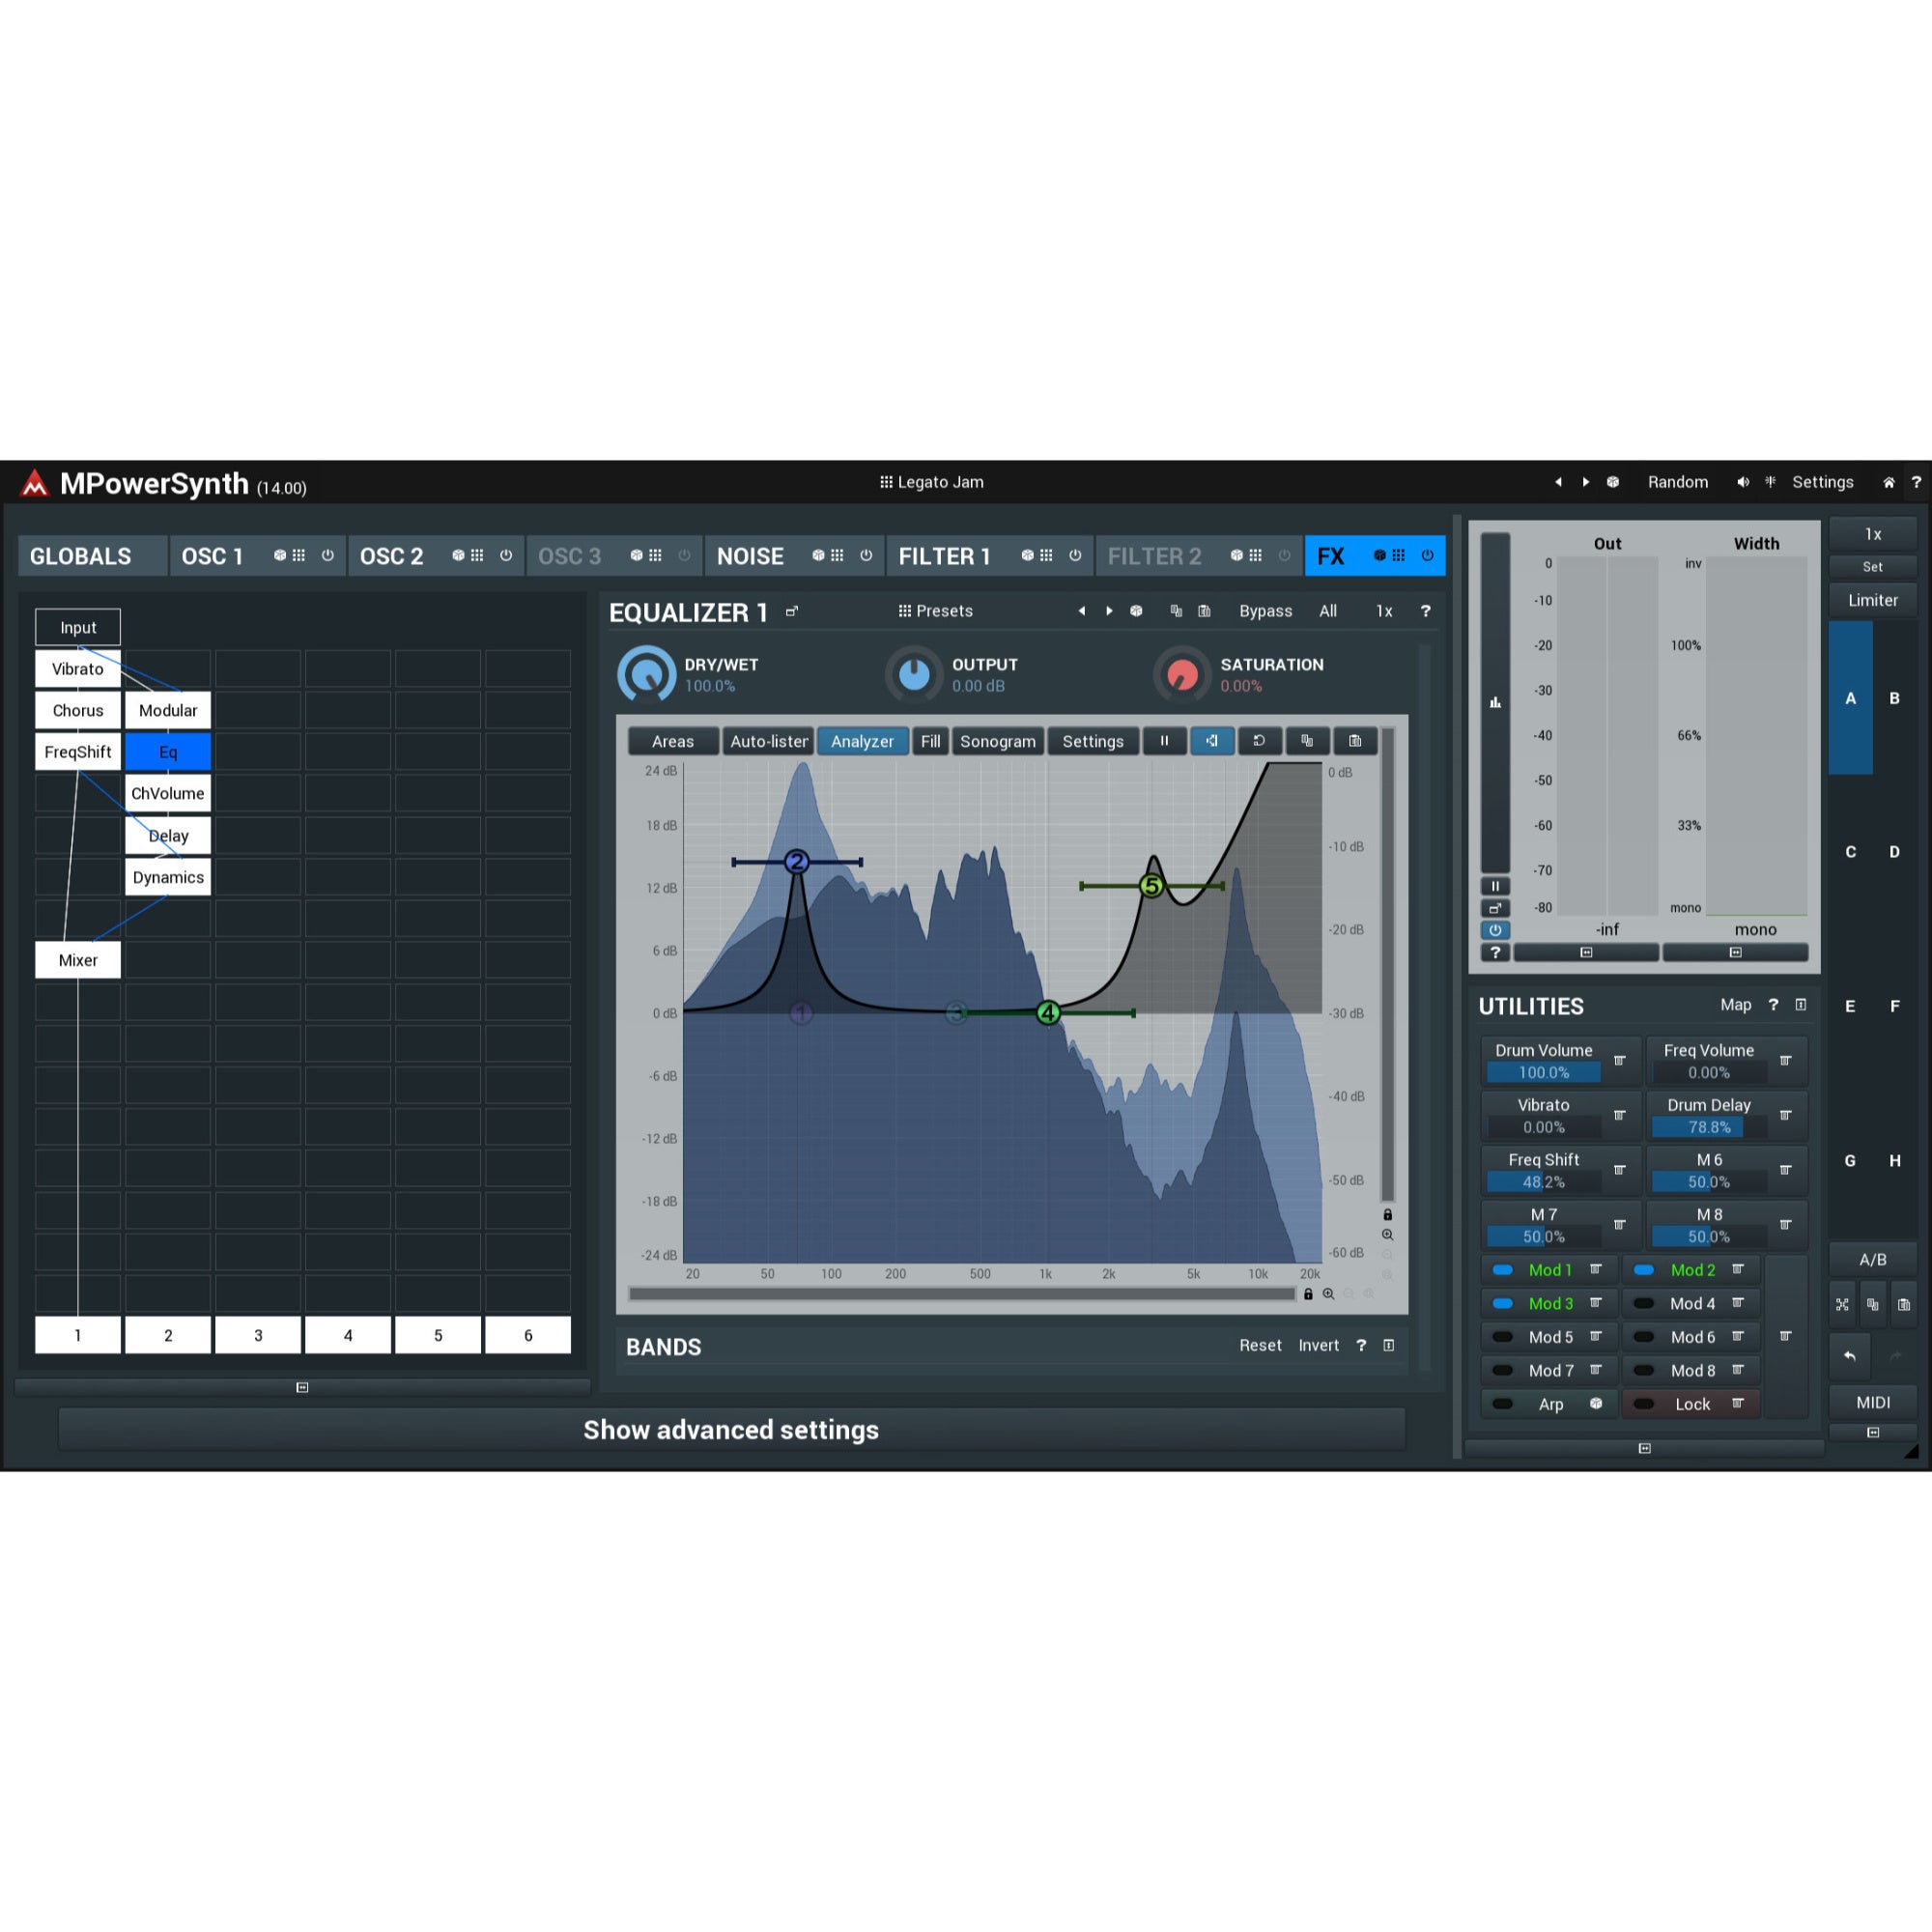Click the Bypass button

(x=1266, y=611)
